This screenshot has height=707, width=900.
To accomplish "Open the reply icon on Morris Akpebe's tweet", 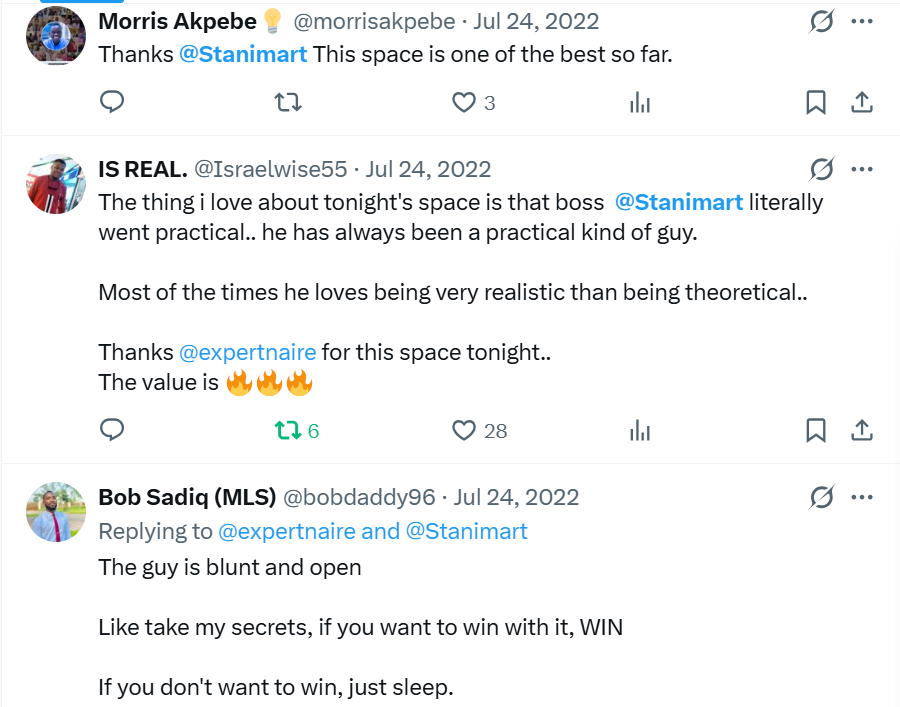I will [112, 102].
